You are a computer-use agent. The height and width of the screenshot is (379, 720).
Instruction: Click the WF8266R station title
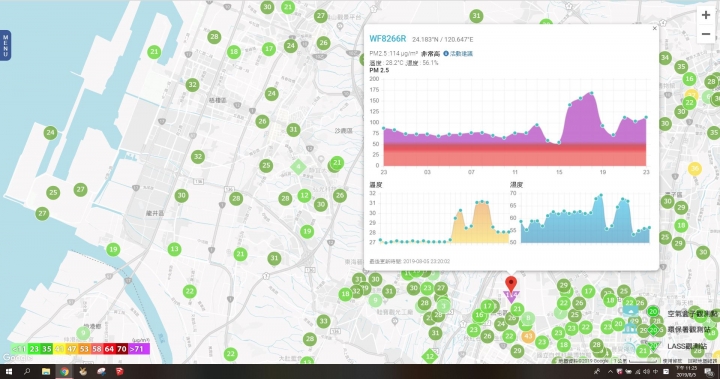pyautogui.click(x=388, y=39)
